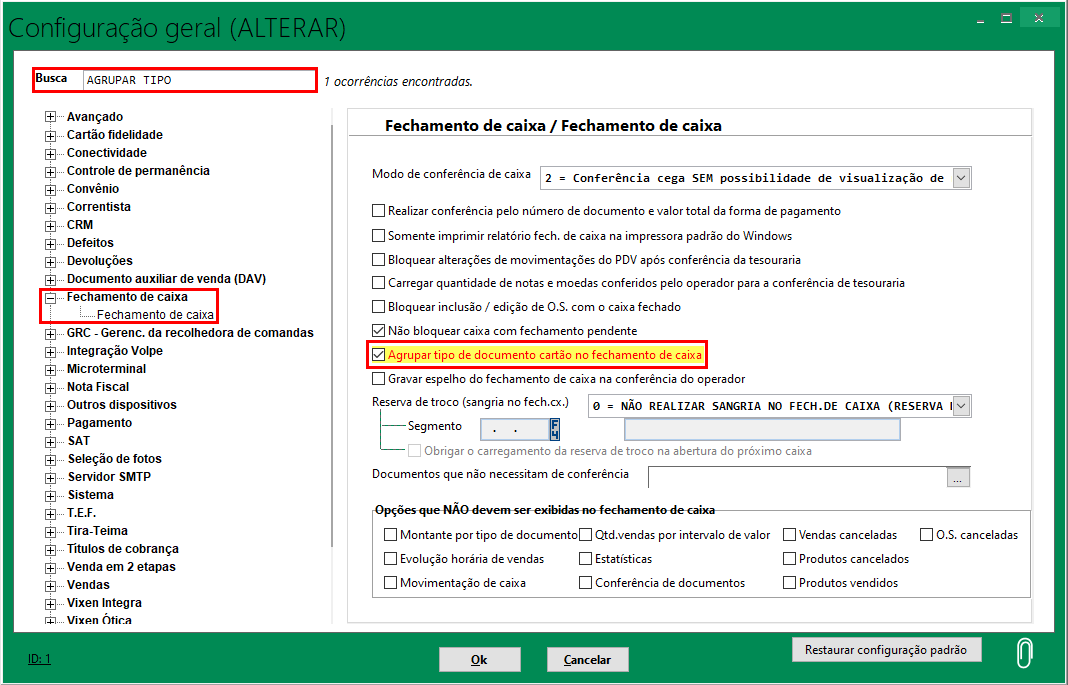Click Restaurar configuração padrão button
Image resolution: width=1068 pixels, height=685 pixels.
coord(886,650)
